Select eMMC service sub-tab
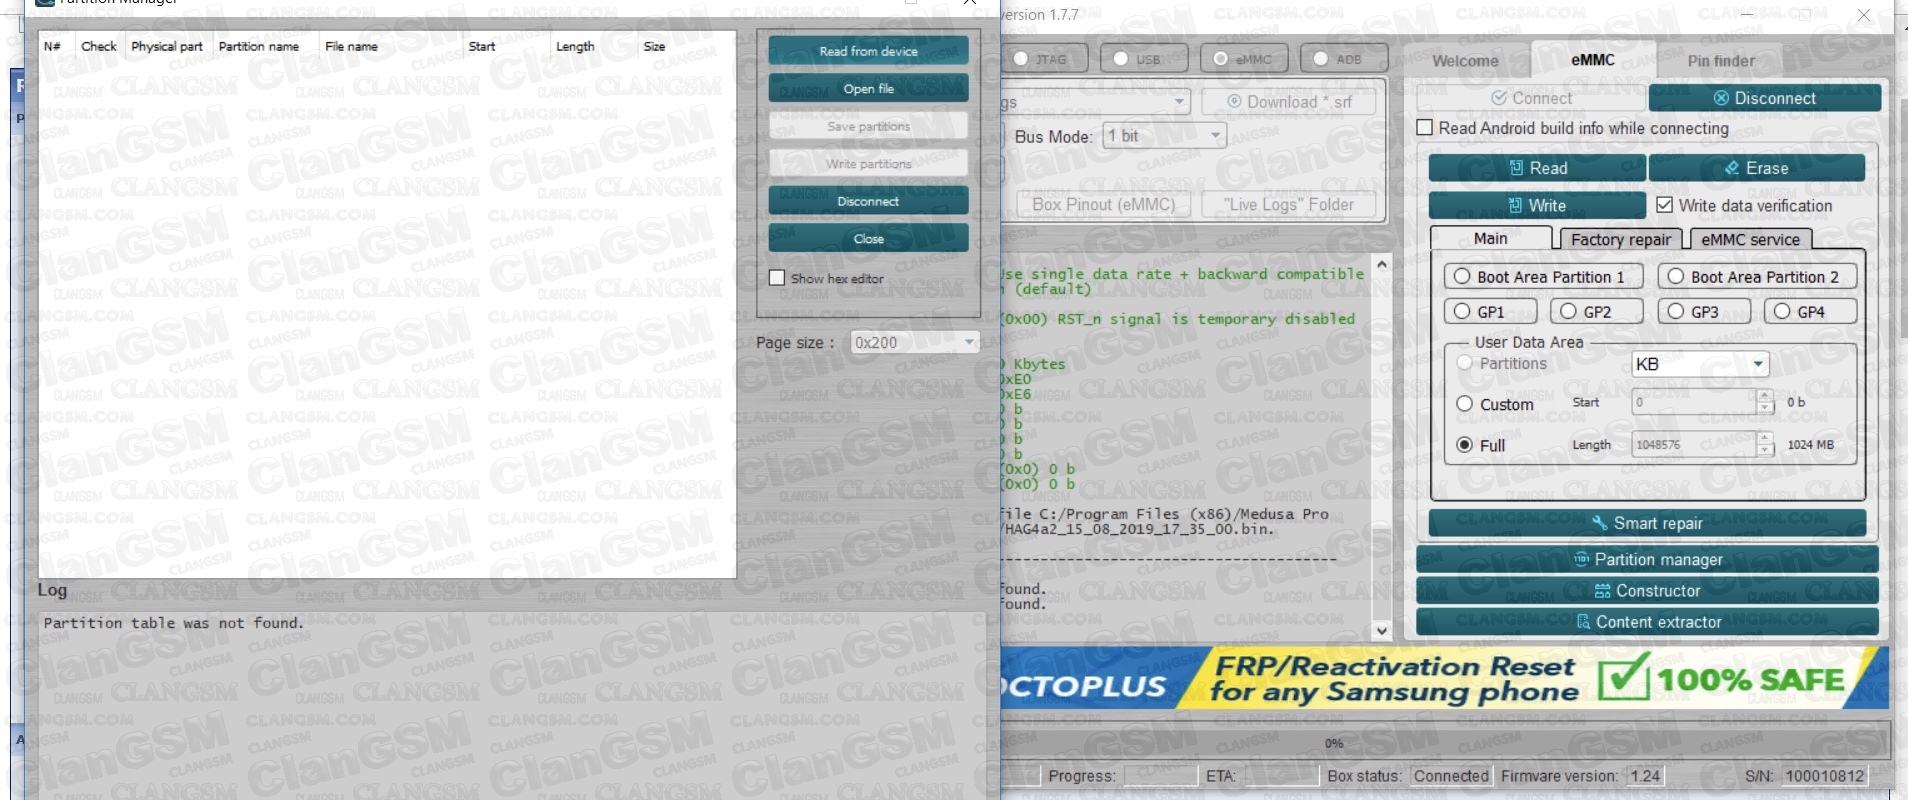This screenshot has width=1908, height=800. (1750, 239)
